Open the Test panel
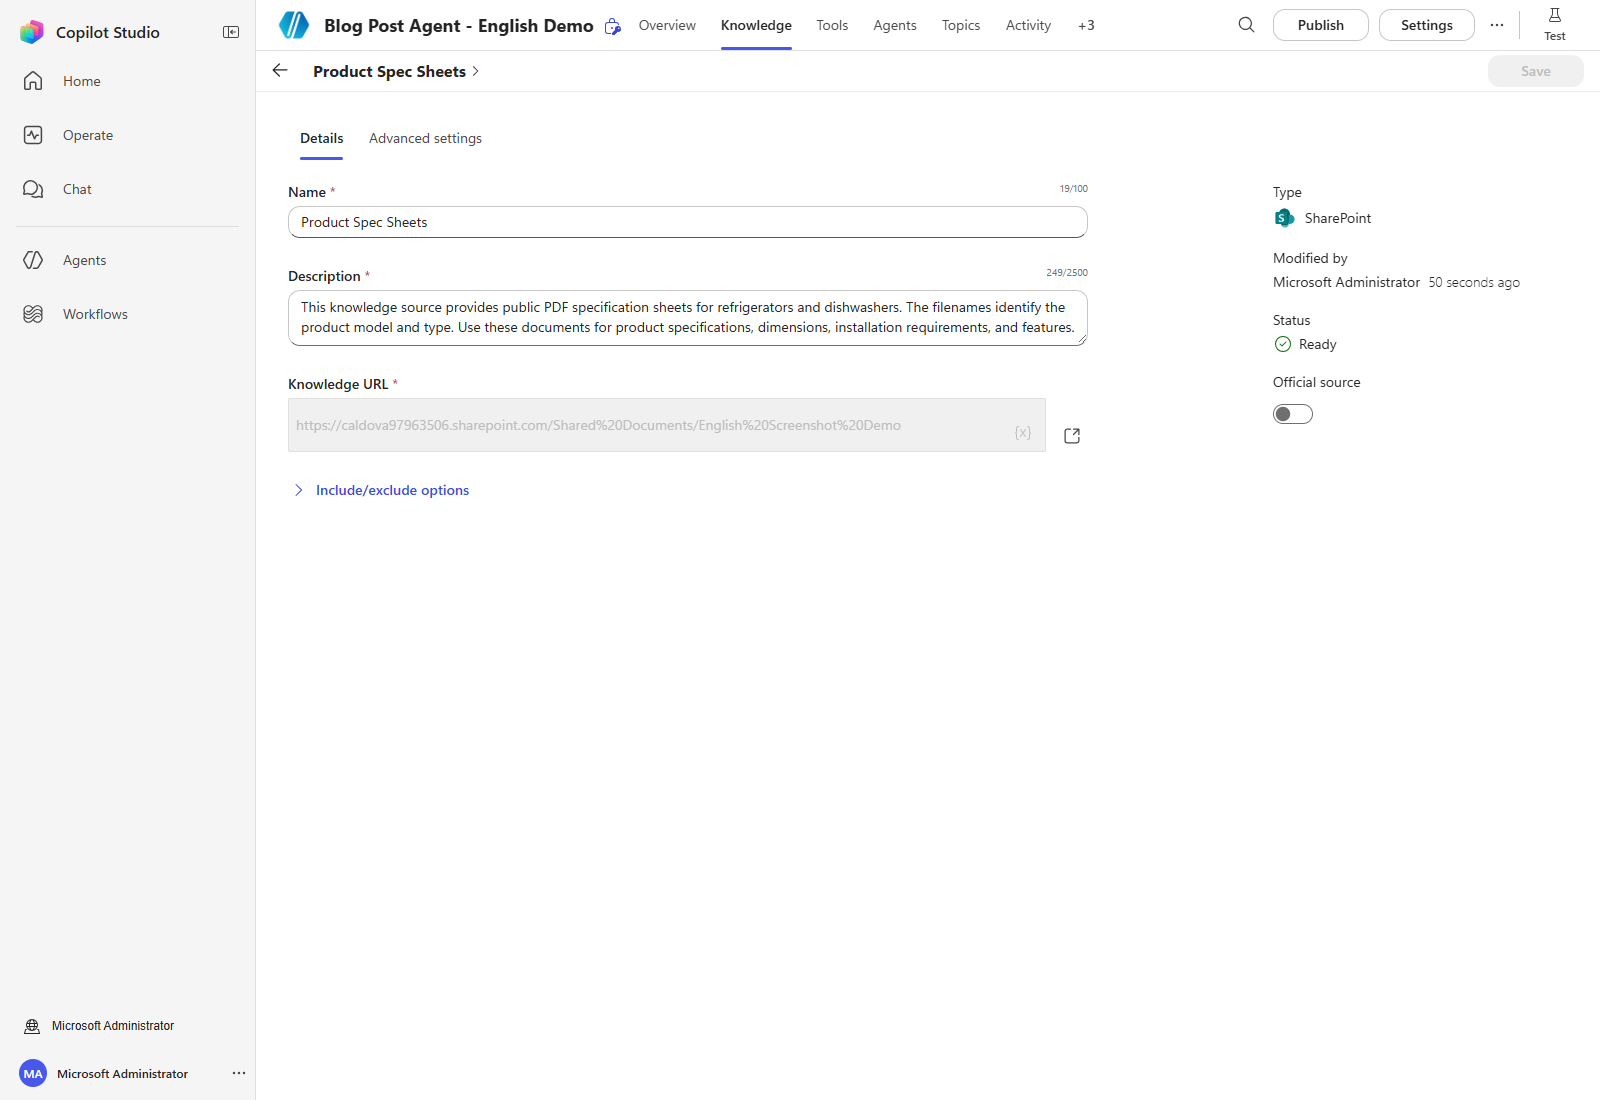 pyautogui.click(x=1555, y=24)
